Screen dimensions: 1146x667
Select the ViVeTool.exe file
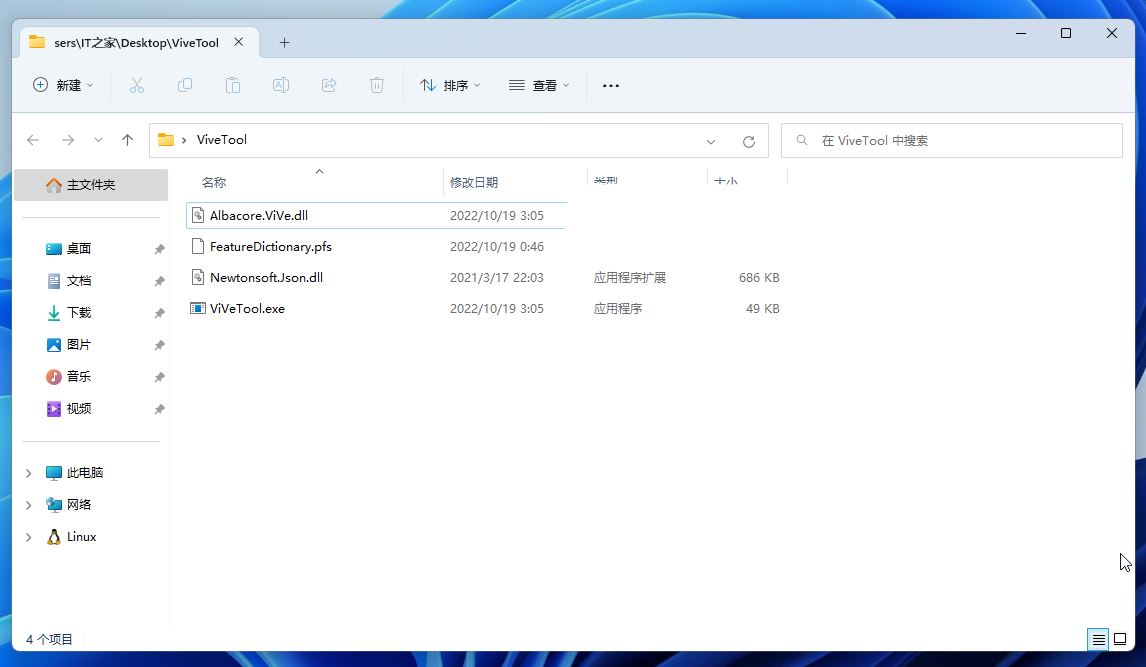click(x=247, y=309)
